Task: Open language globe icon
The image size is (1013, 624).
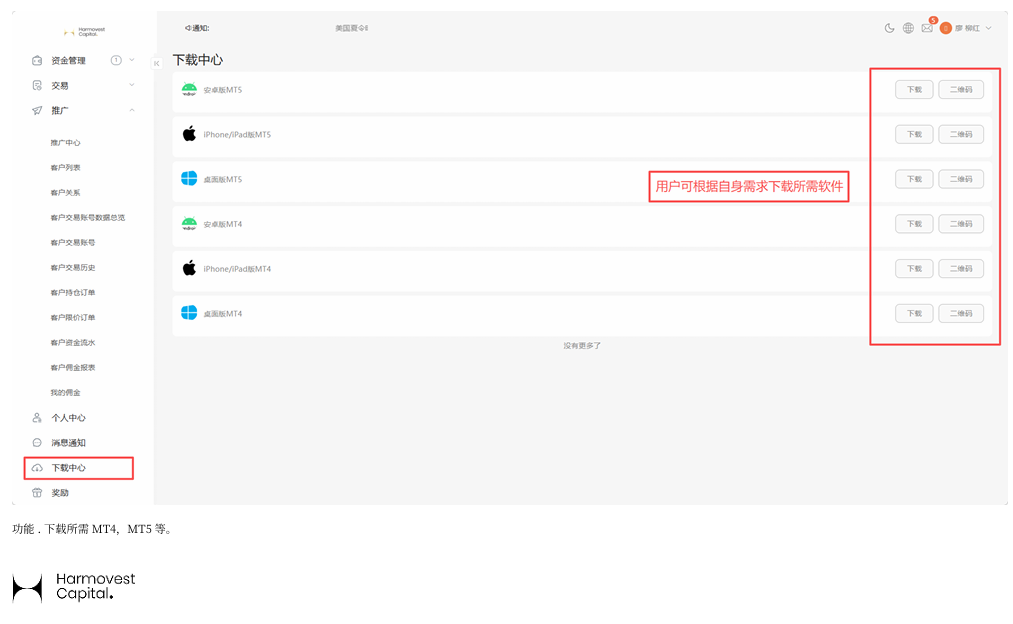Action: click(x=908, y=28)
